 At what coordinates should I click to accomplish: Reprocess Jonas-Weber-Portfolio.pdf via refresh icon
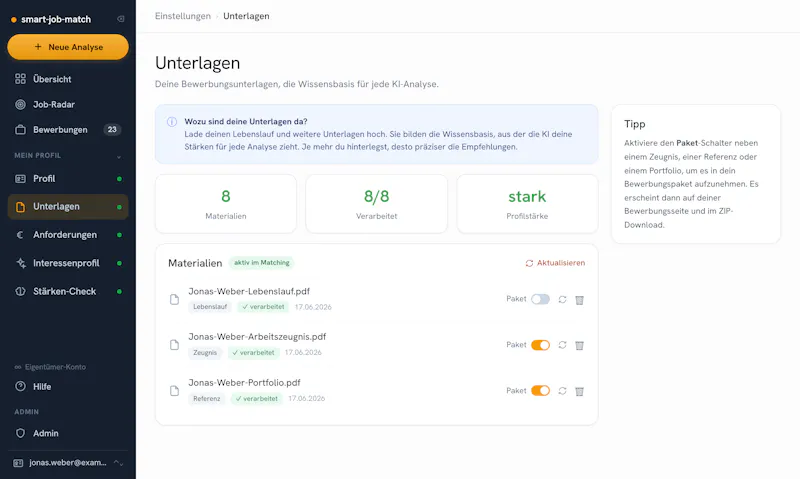pos(562,391)
